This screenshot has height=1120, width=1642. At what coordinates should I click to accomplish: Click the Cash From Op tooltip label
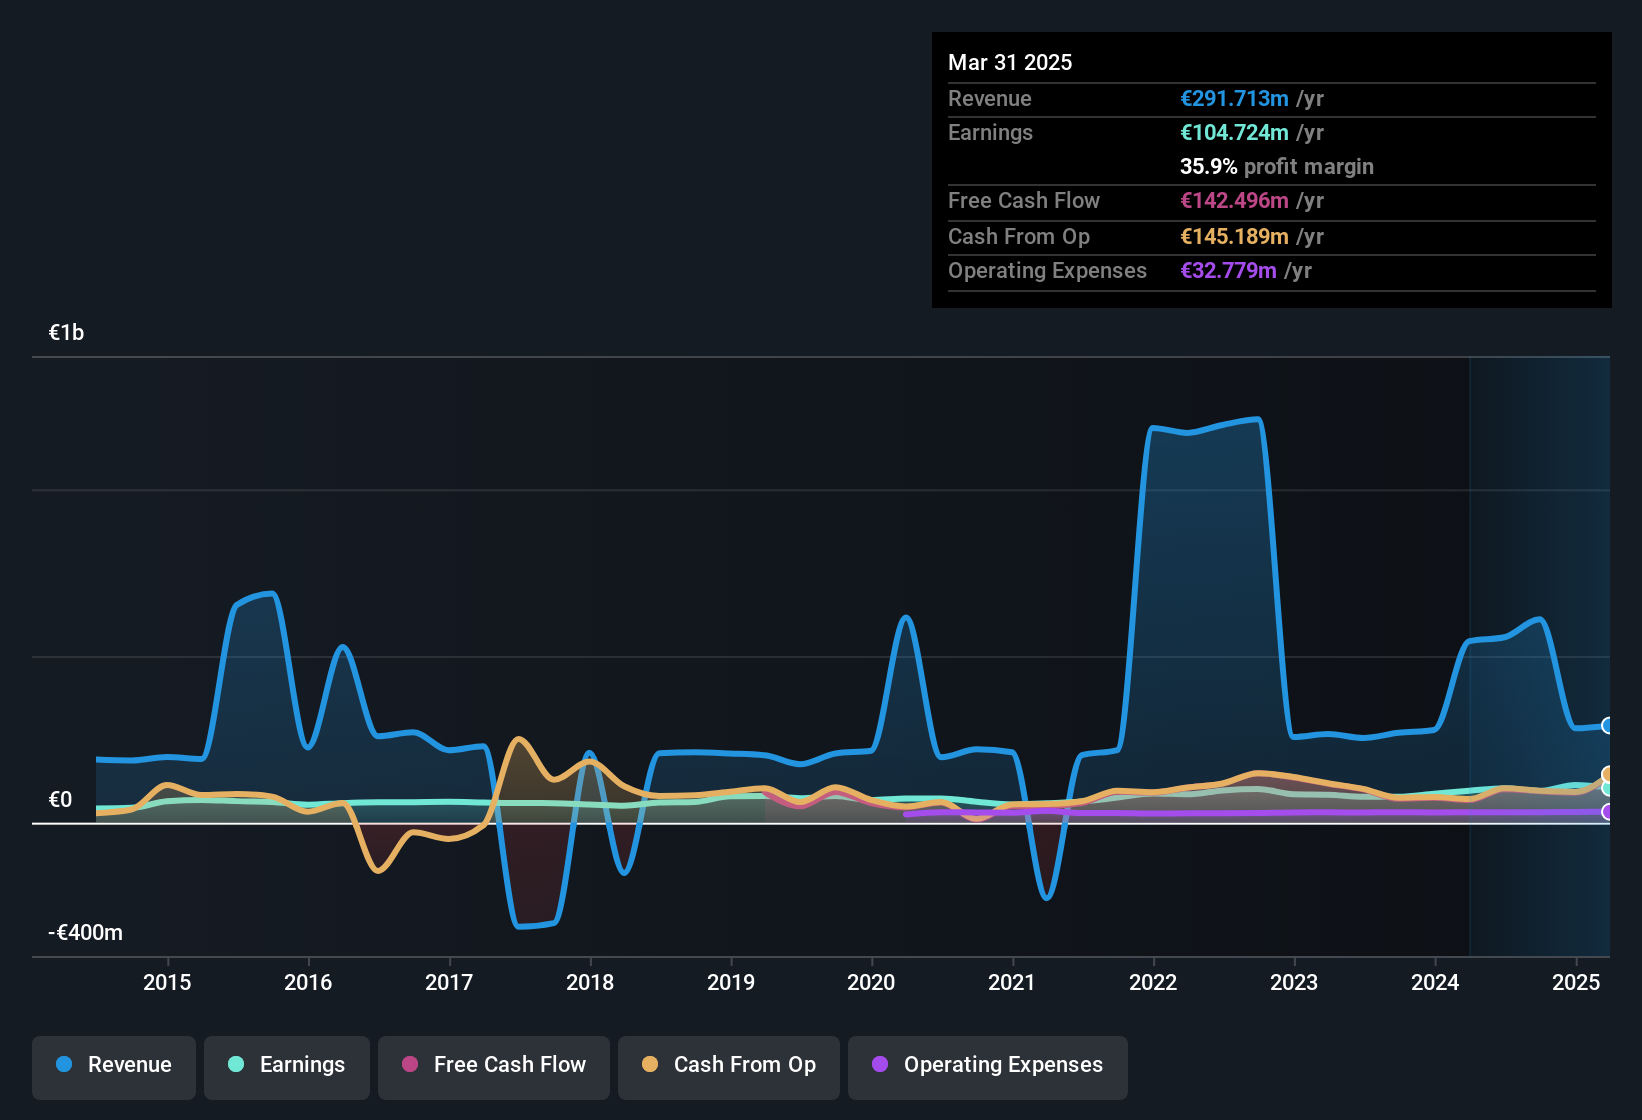click(x=1019, y=236)
